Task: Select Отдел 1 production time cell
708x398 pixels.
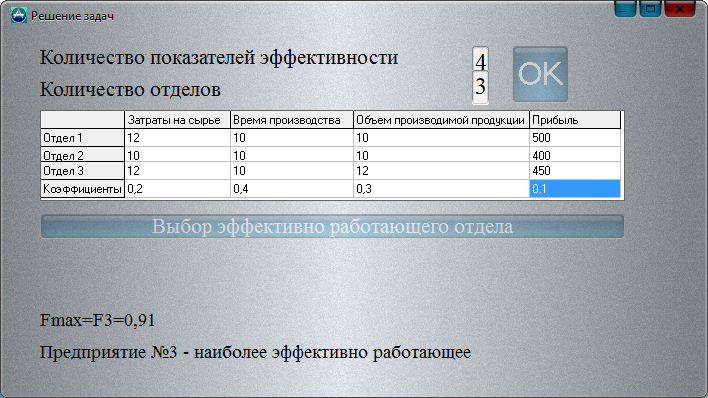Action: tap(292, 138)
